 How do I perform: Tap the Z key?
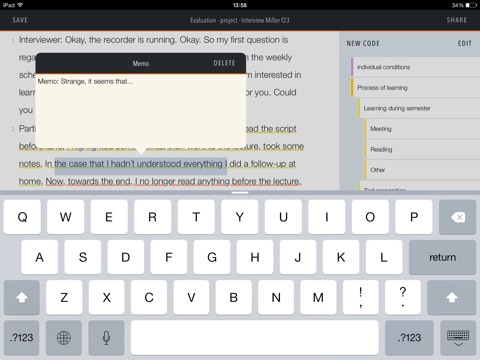64,297
